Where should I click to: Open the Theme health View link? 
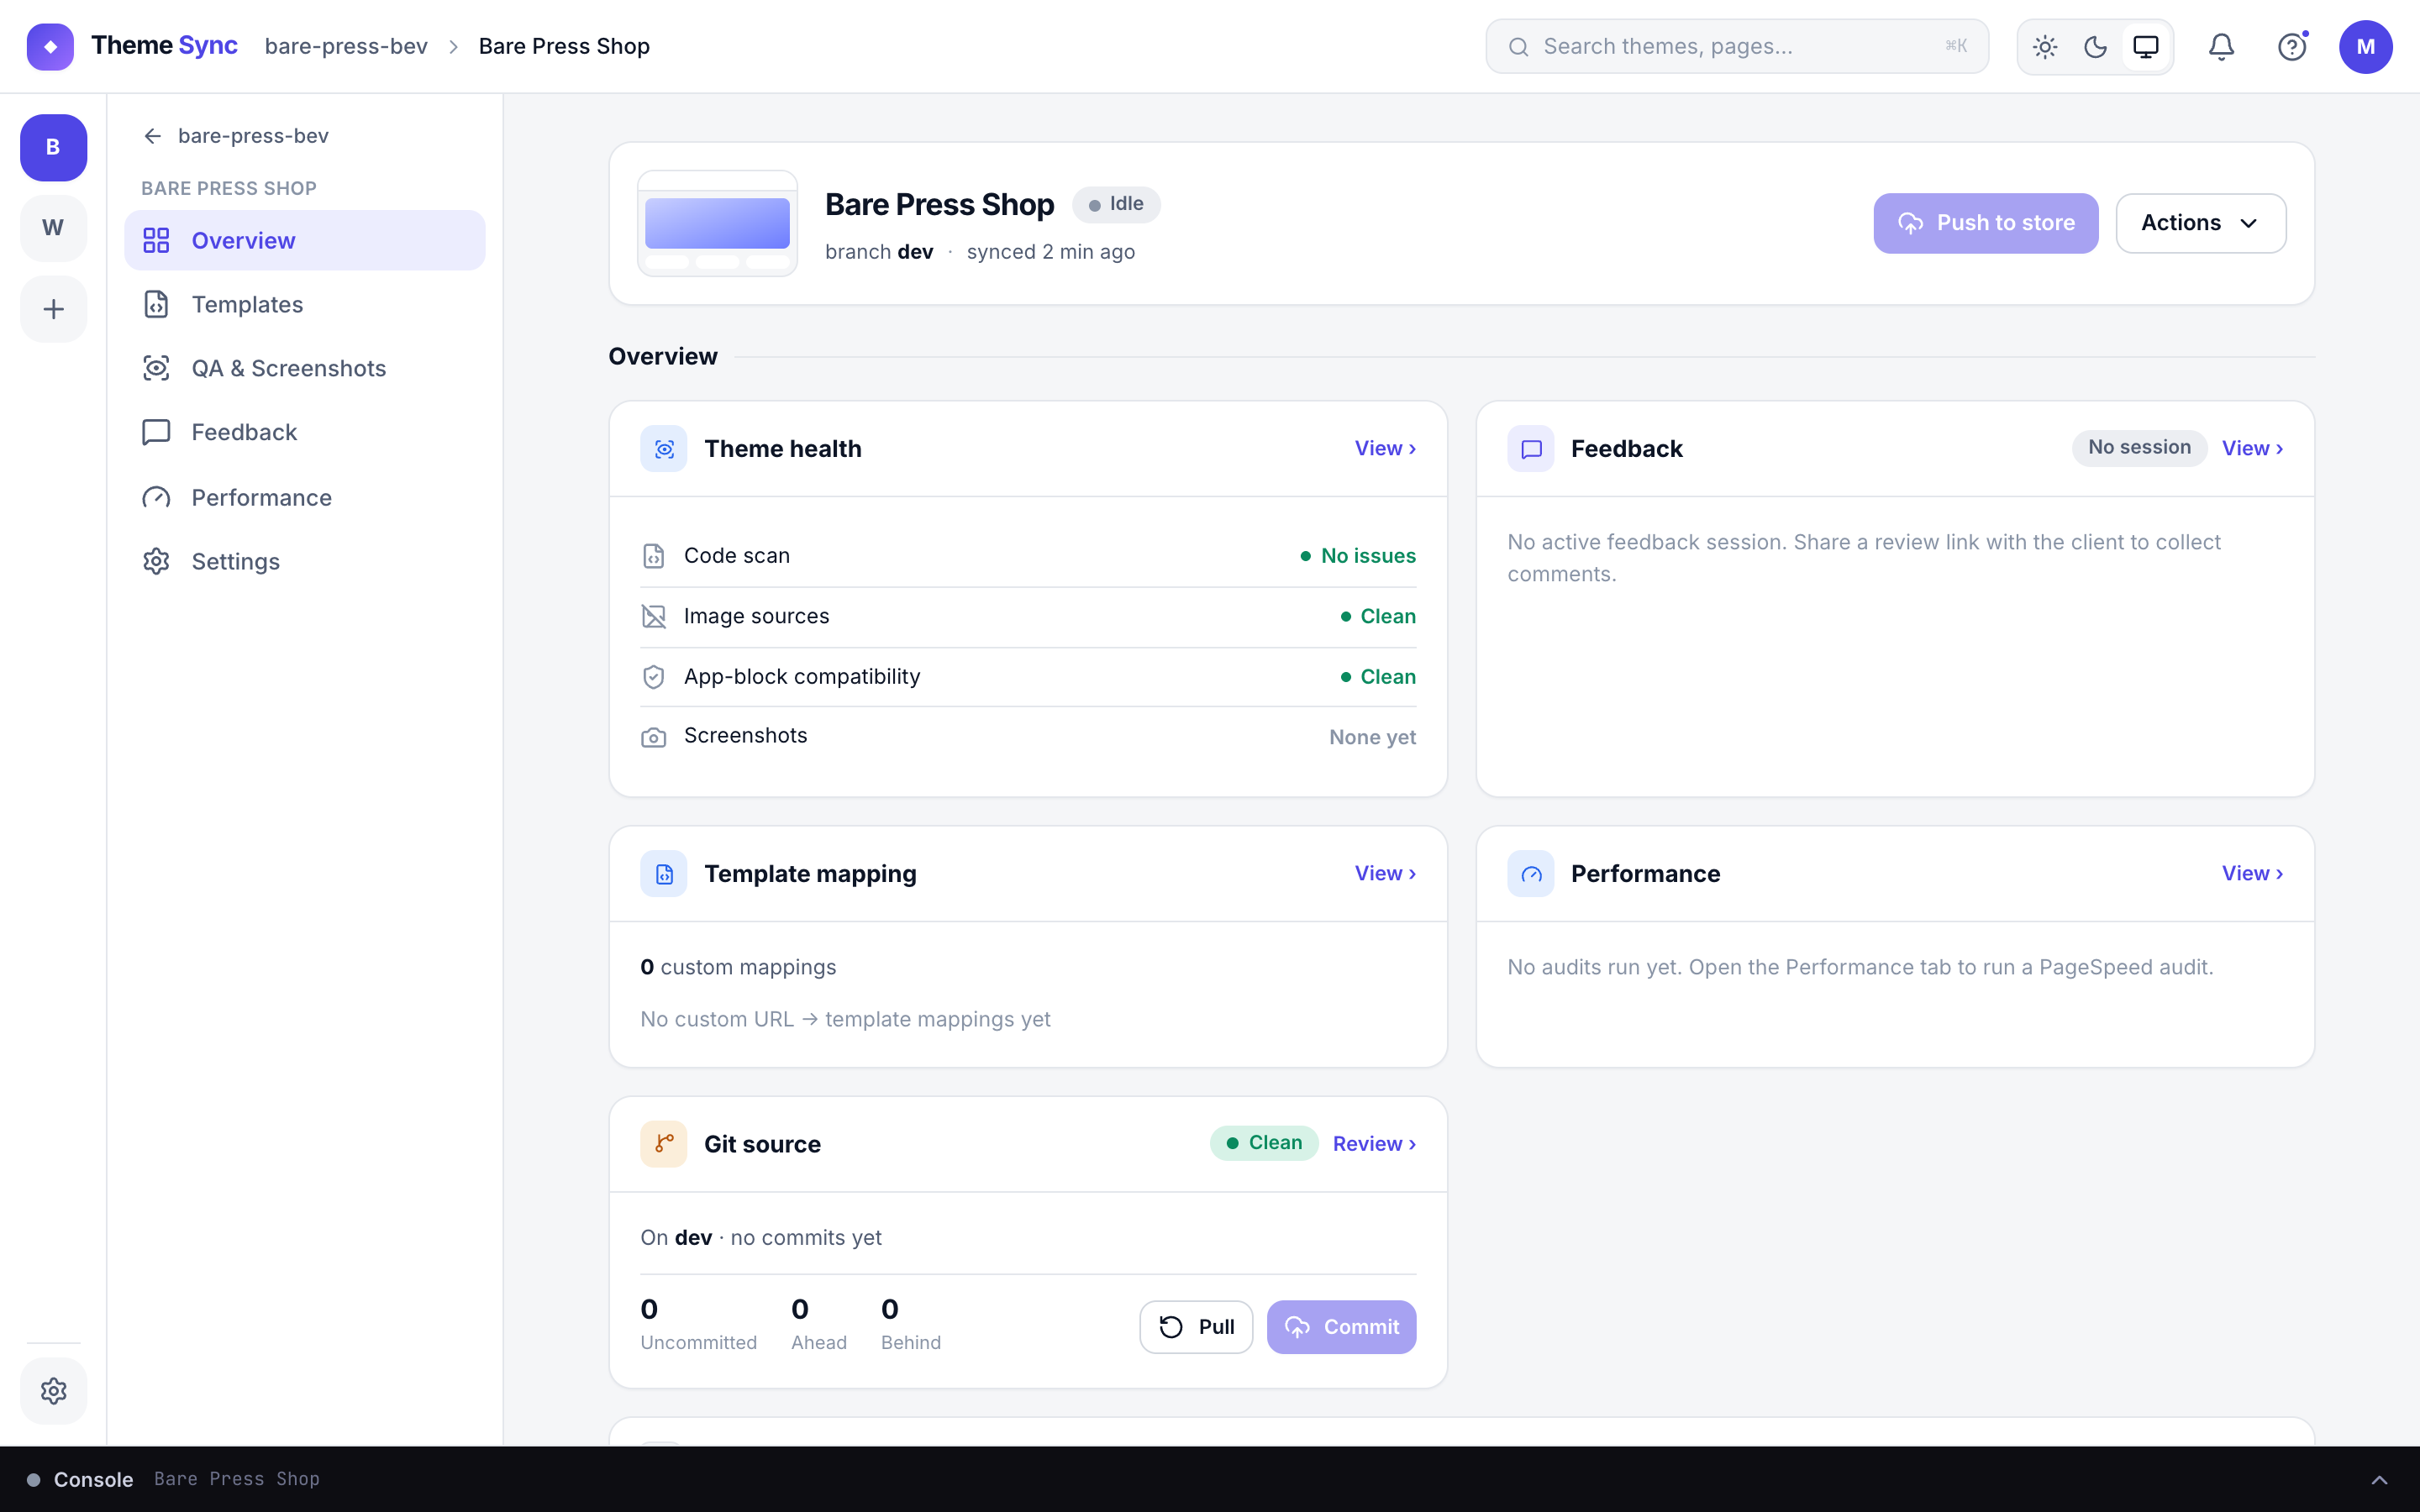click(1385, 449)
